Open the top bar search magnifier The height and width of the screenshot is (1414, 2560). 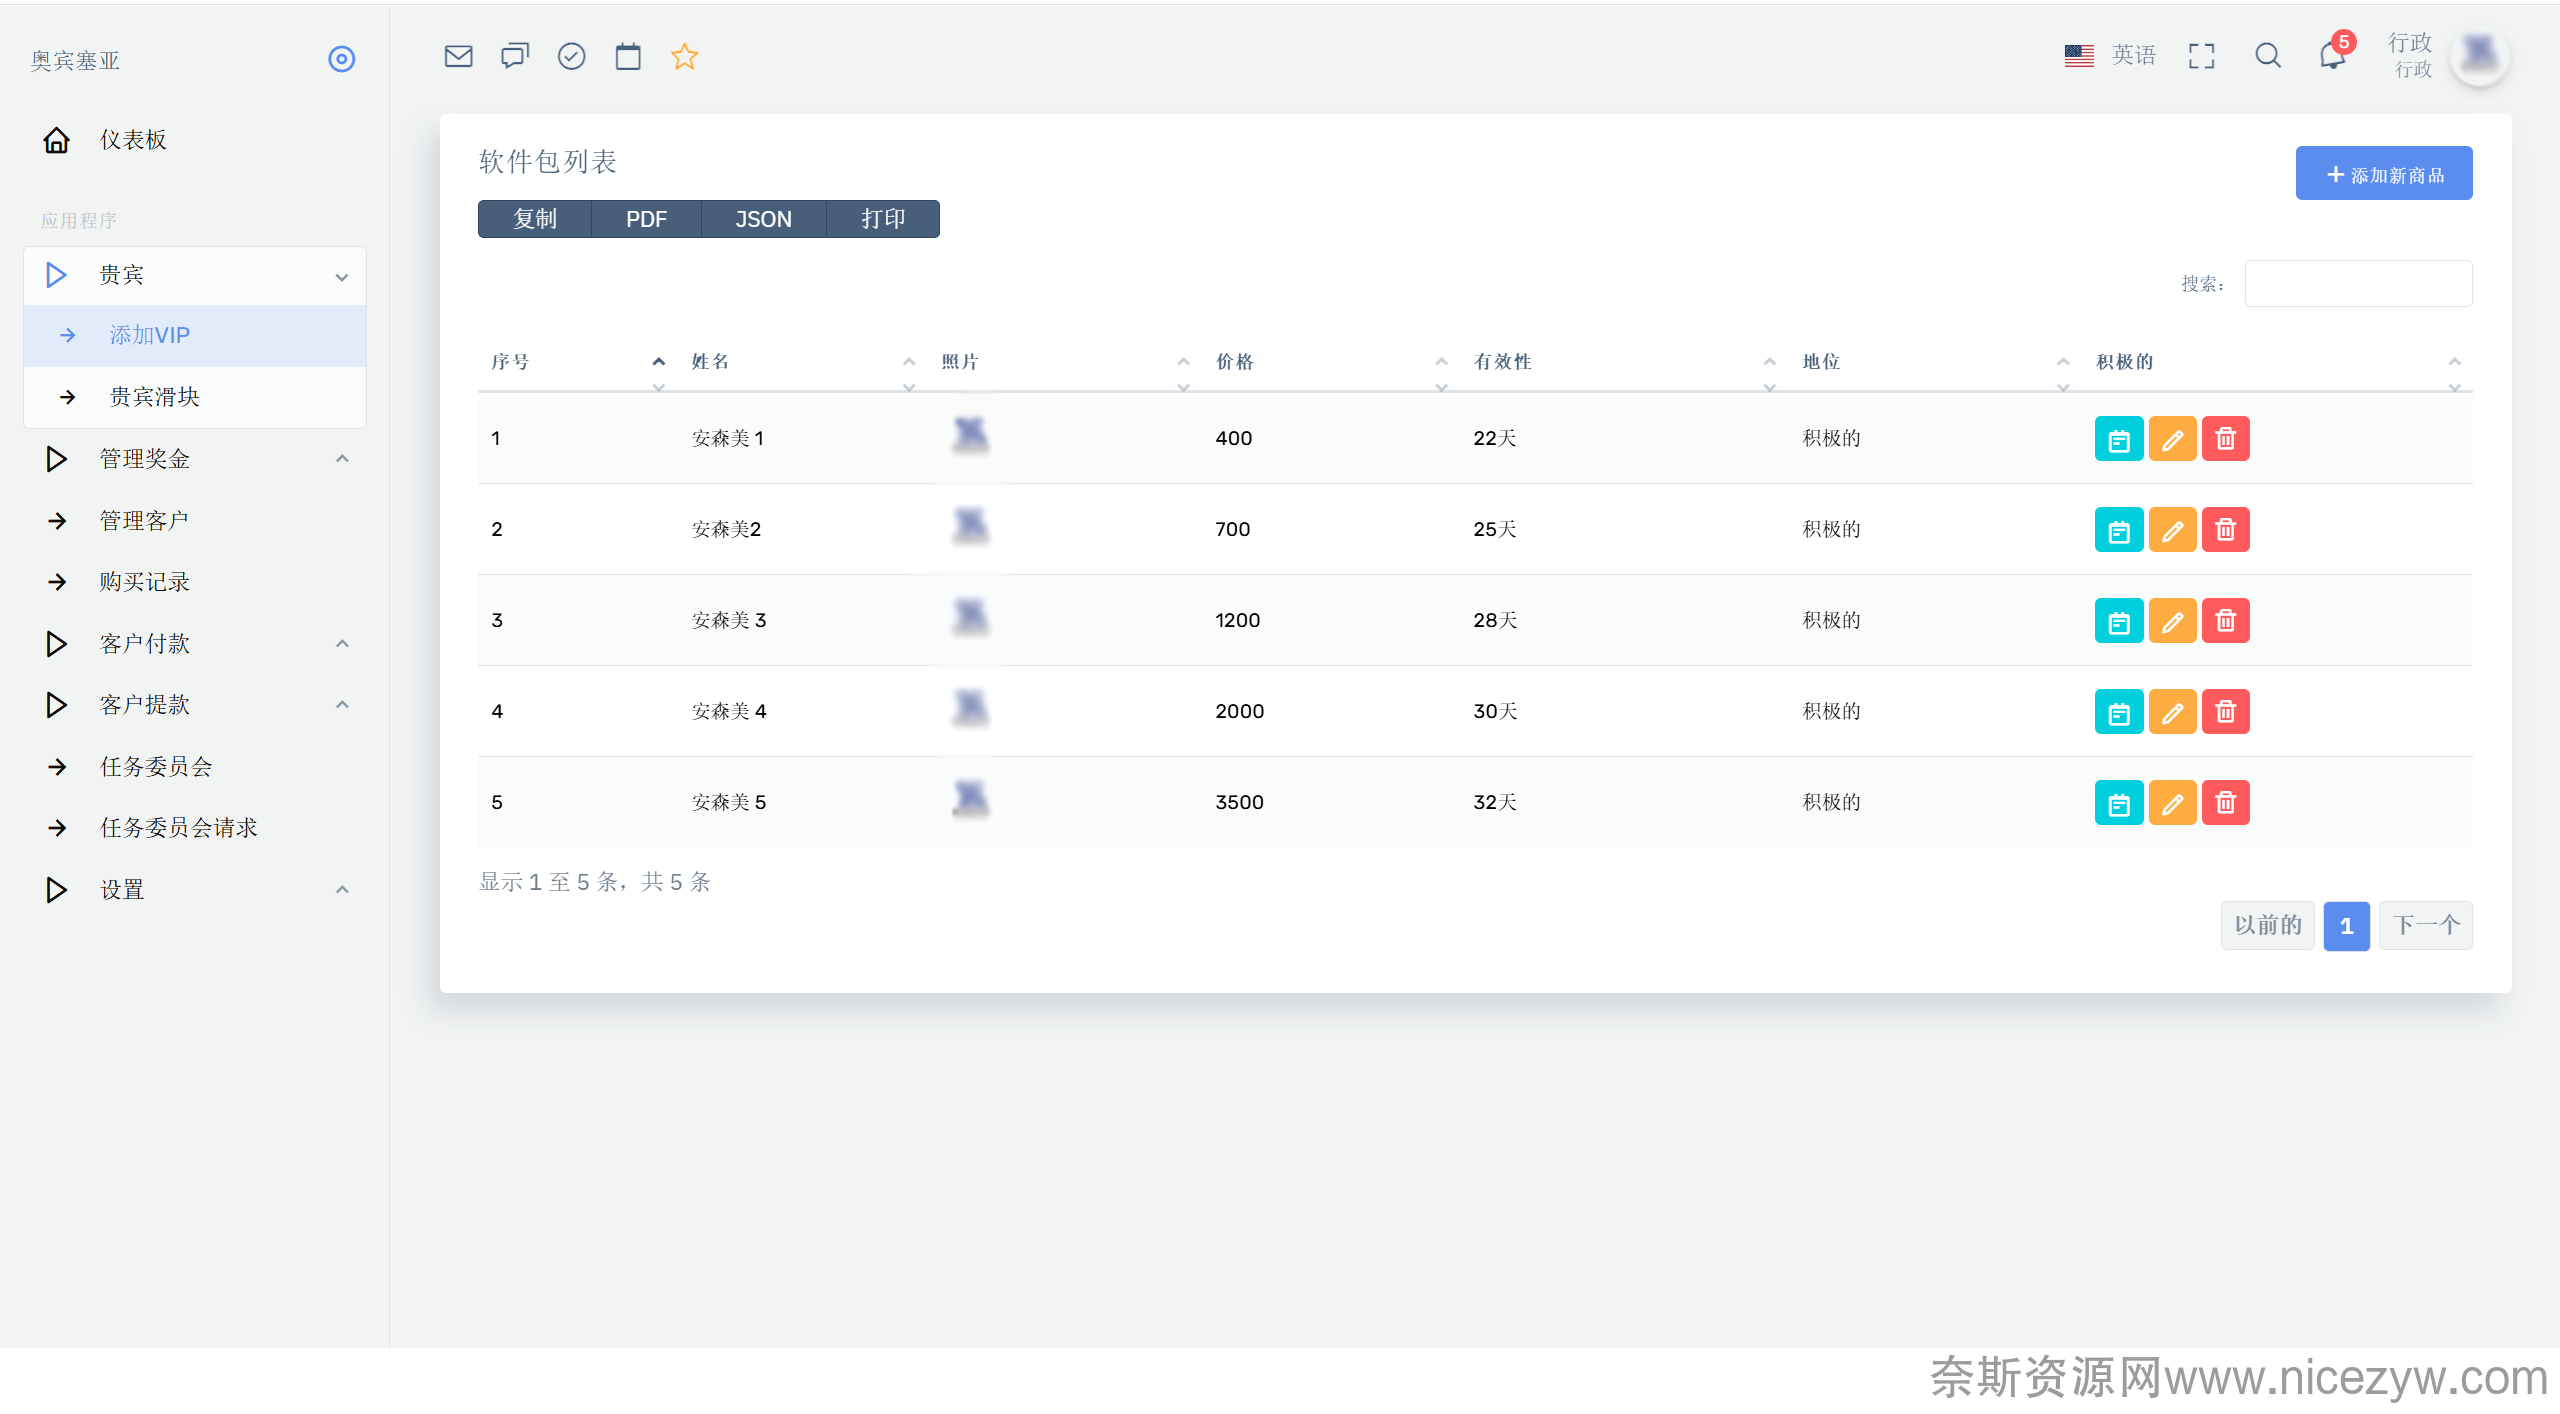pyautogui.click(x=2268, y=56)
